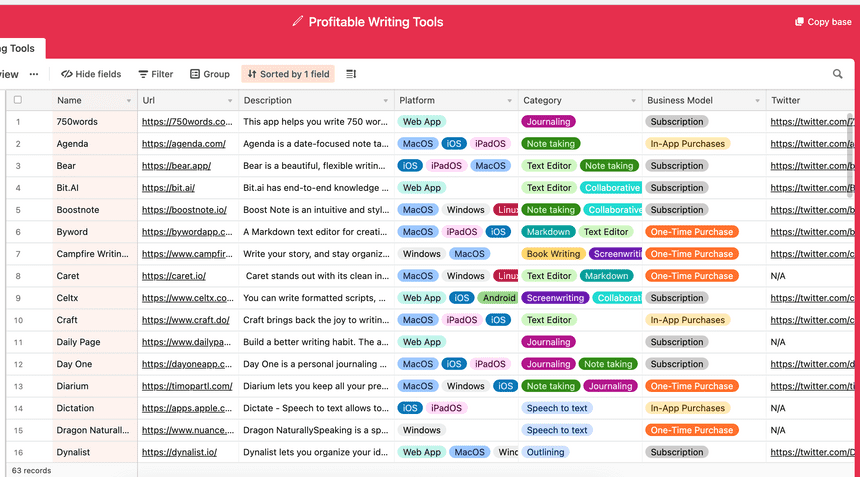Expand the Url column dropdown arrow
Viewport: 860px width, 477px height.
[230, 101]
